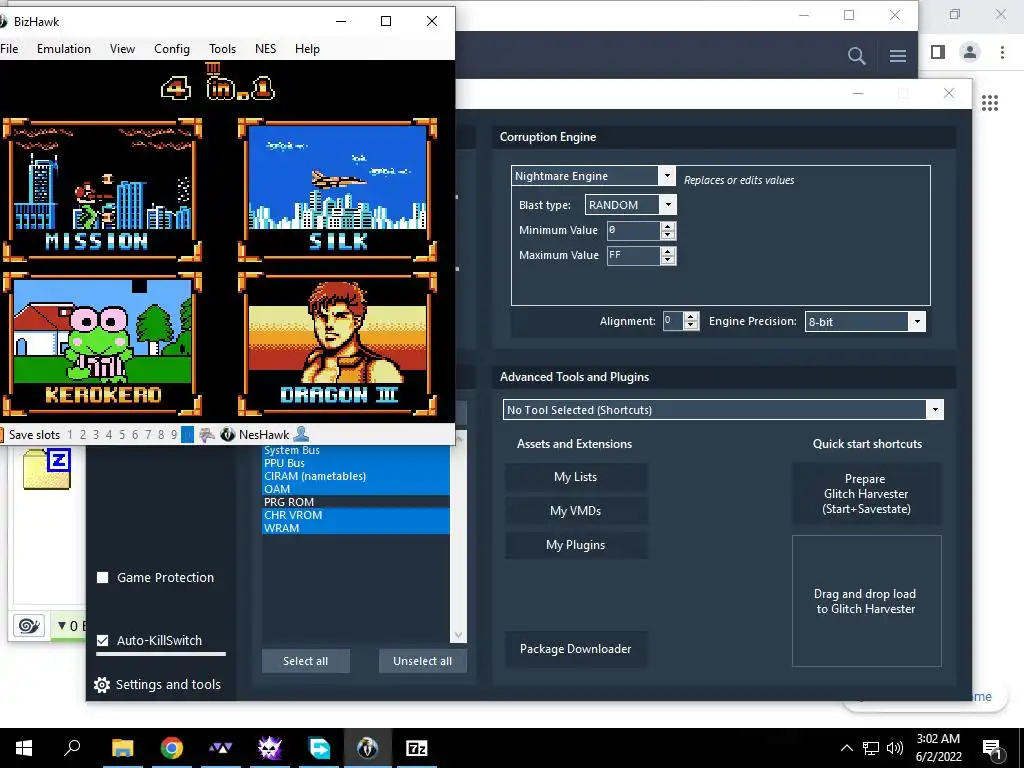The height and width of the screenshot is (768, 1024).
Task: Click the snail icon in background window
Action: click(x=29, y=626)
